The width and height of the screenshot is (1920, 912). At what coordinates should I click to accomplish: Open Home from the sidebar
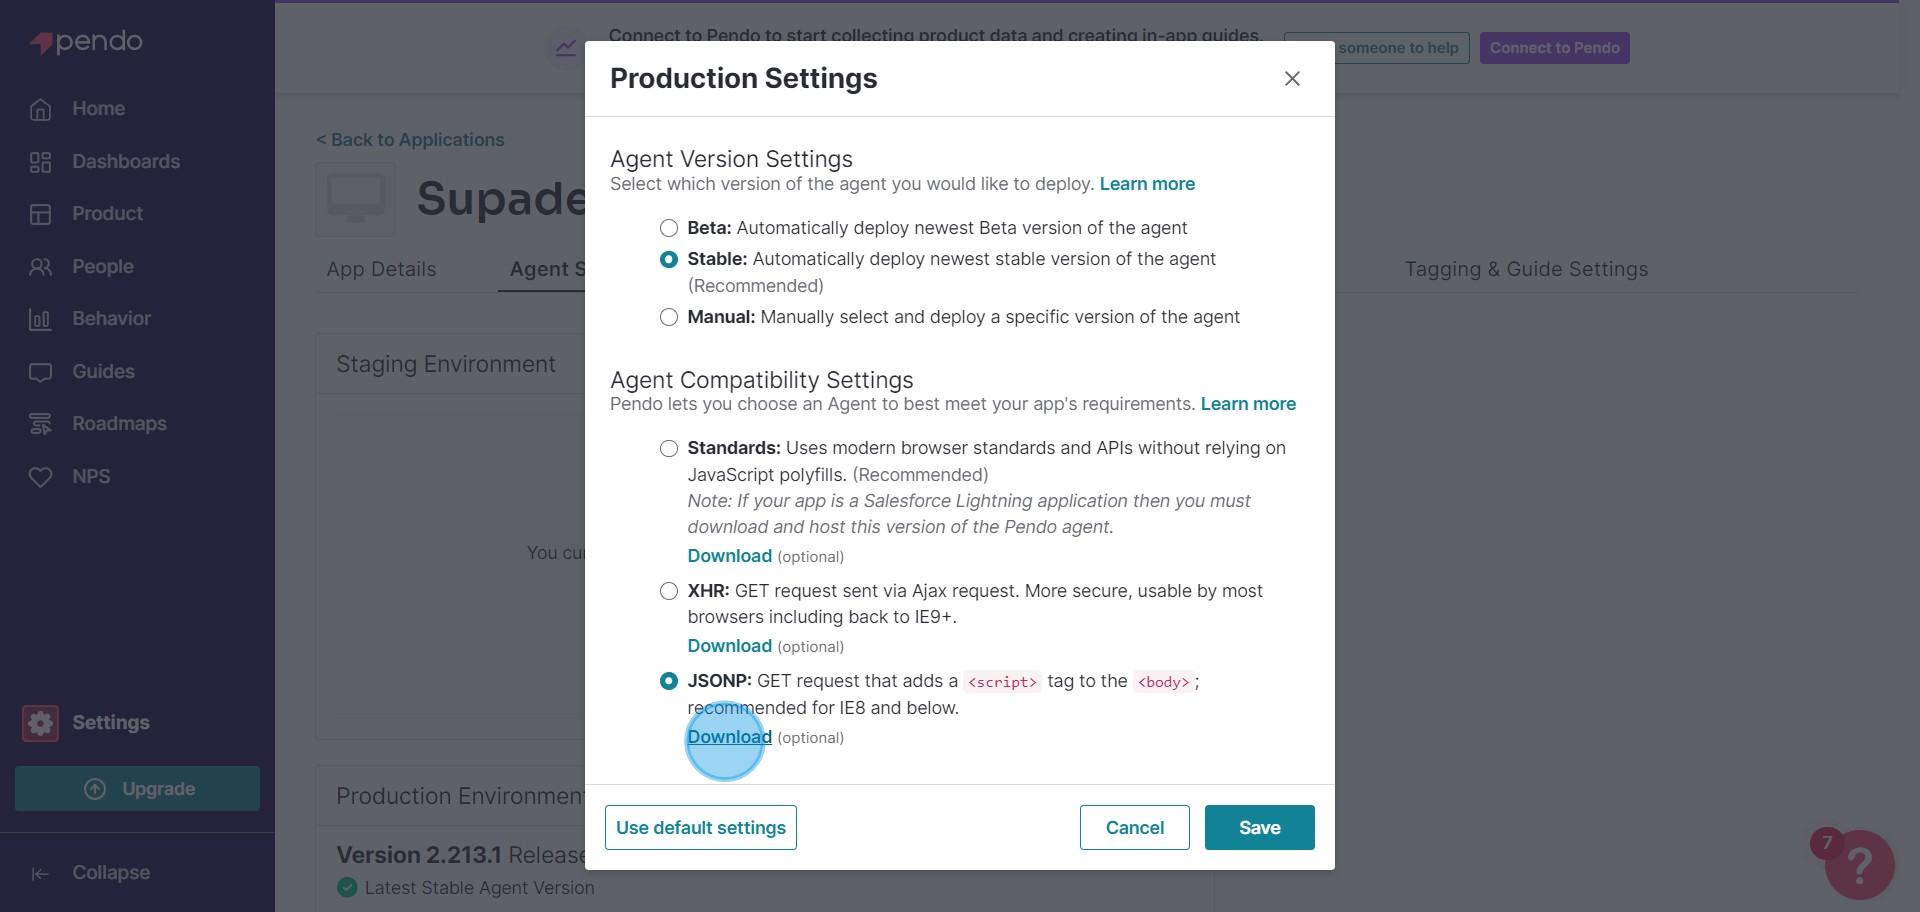coord(98,109)
